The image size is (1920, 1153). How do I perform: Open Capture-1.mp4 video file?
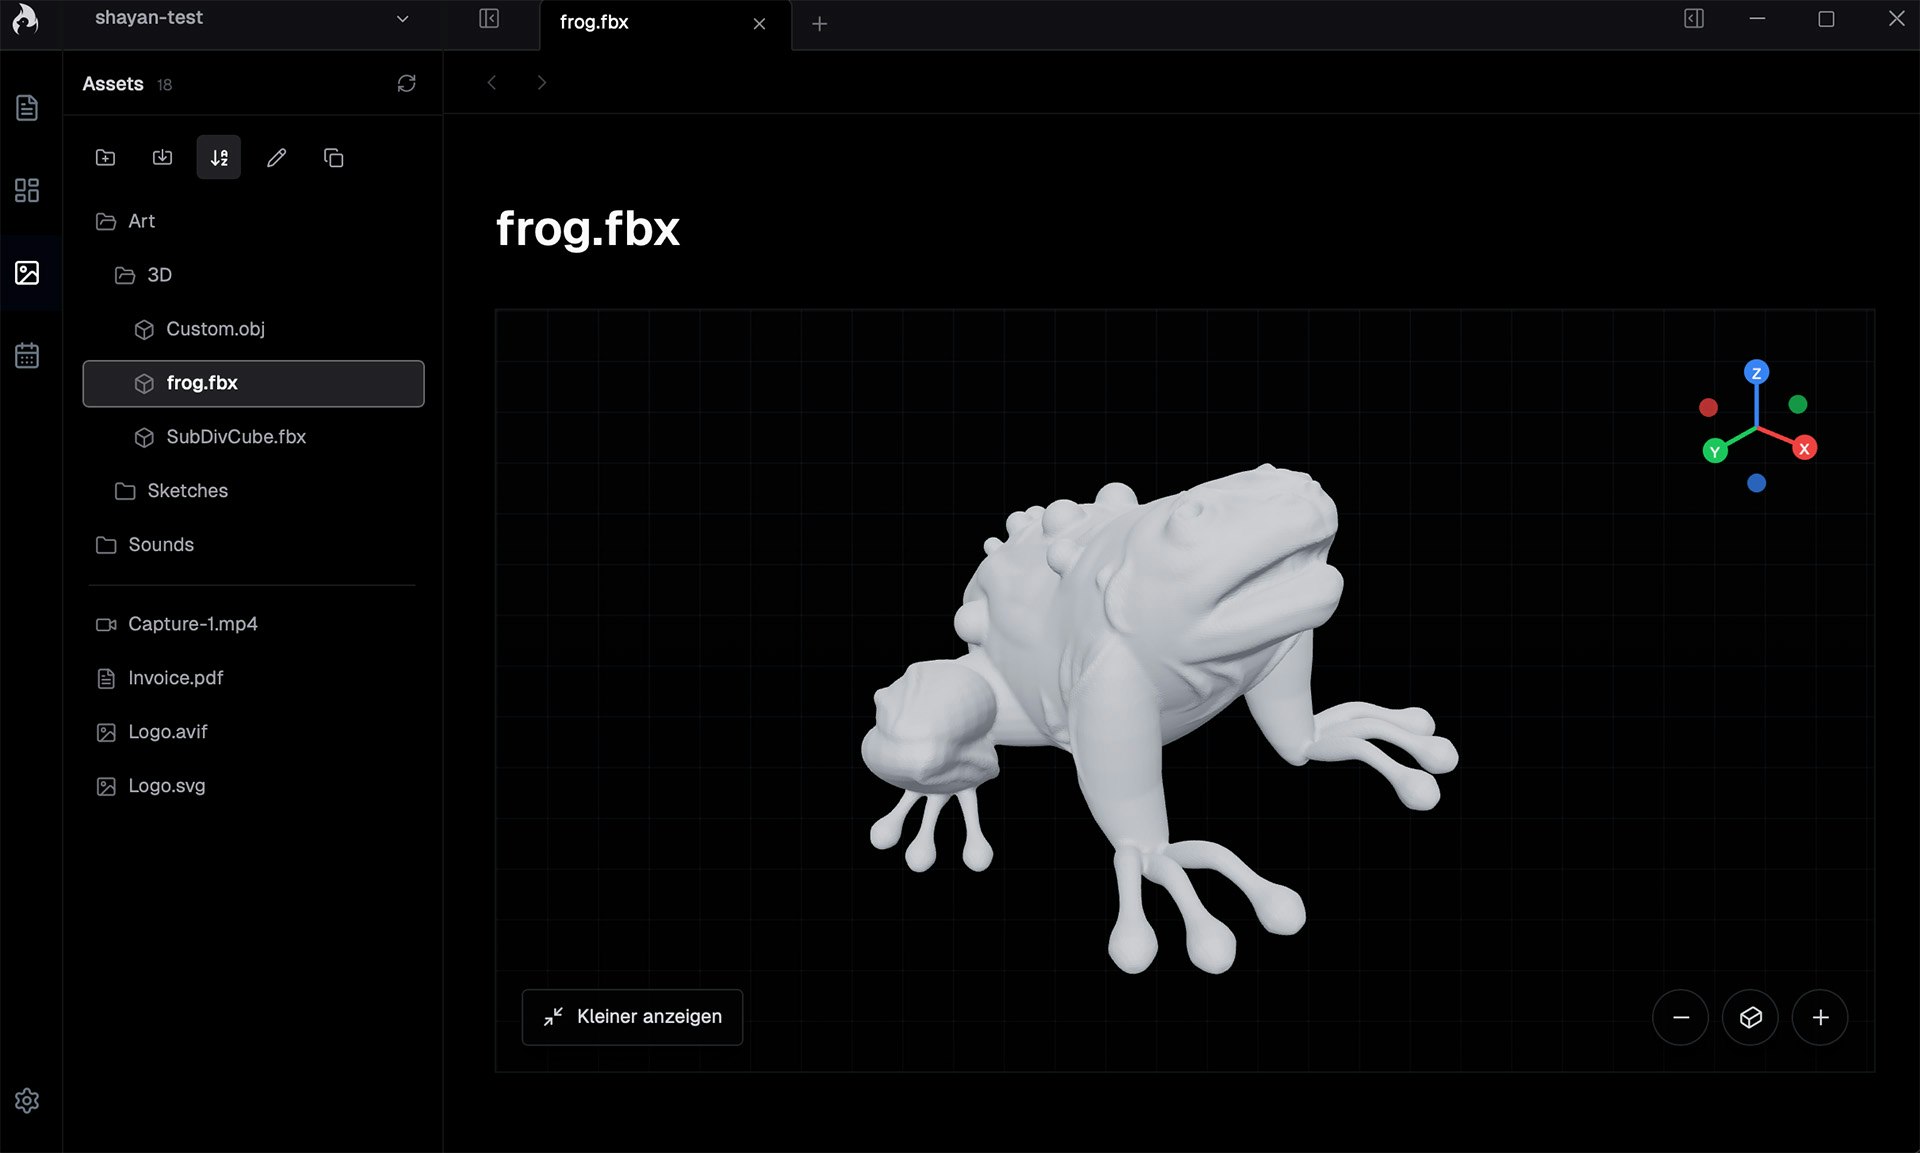tap(254, 624)
